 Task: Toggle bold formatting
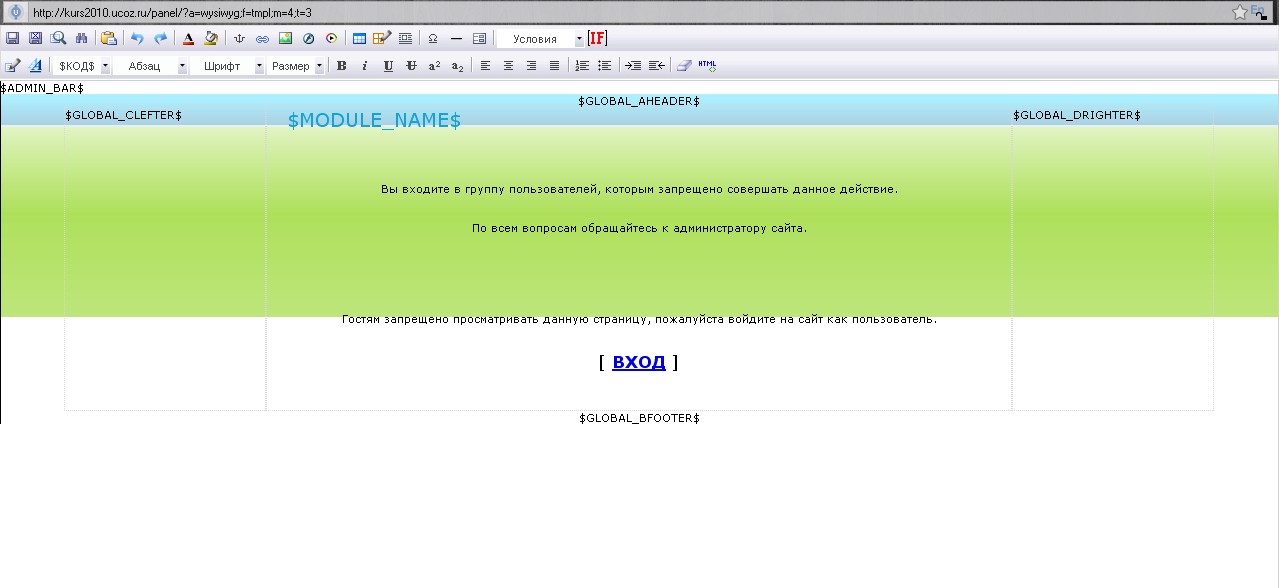pyautogui.click(x=341, y=66)
